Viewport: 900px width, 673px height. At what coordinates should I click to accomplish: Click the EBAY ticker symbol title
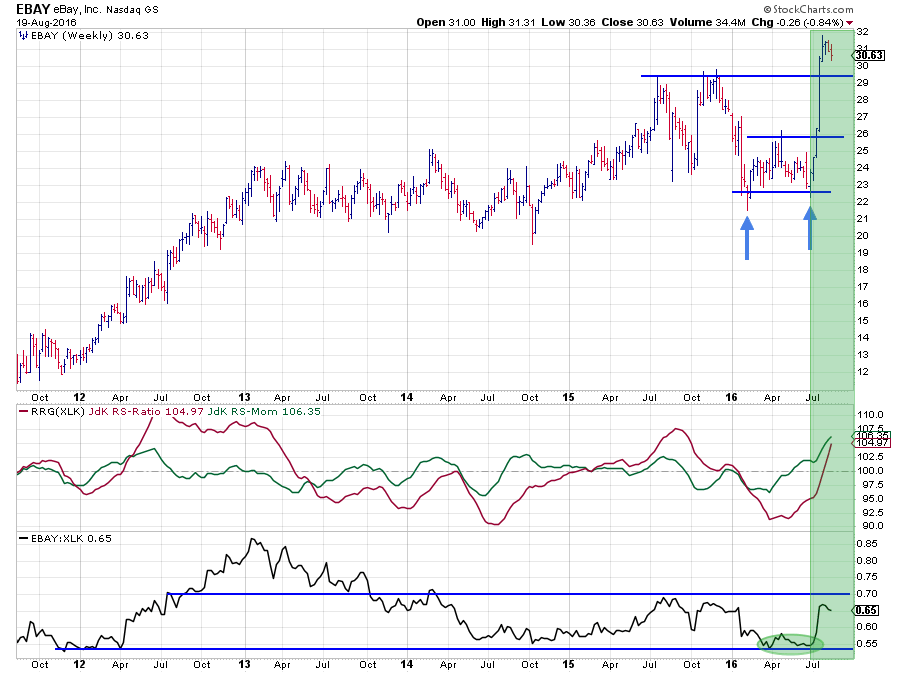[x=34, y=8]
